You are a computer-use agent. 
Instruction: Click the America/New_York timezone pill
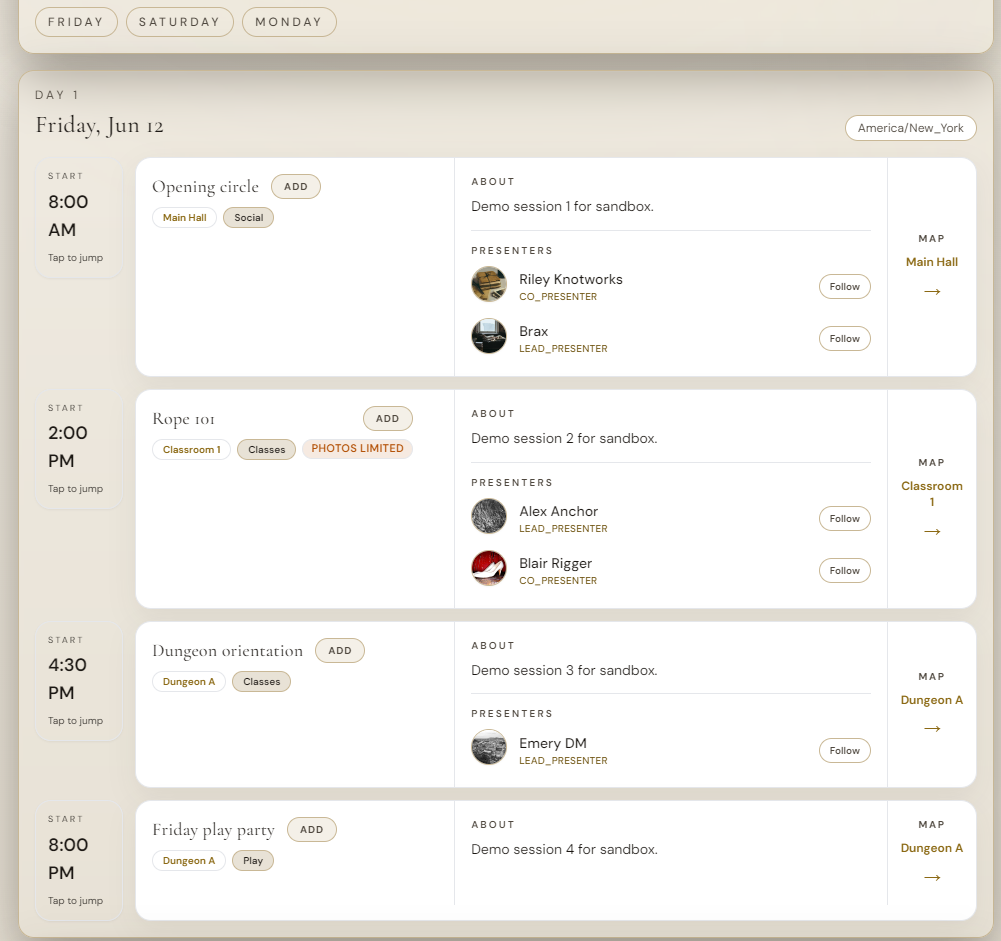(910, 128)
